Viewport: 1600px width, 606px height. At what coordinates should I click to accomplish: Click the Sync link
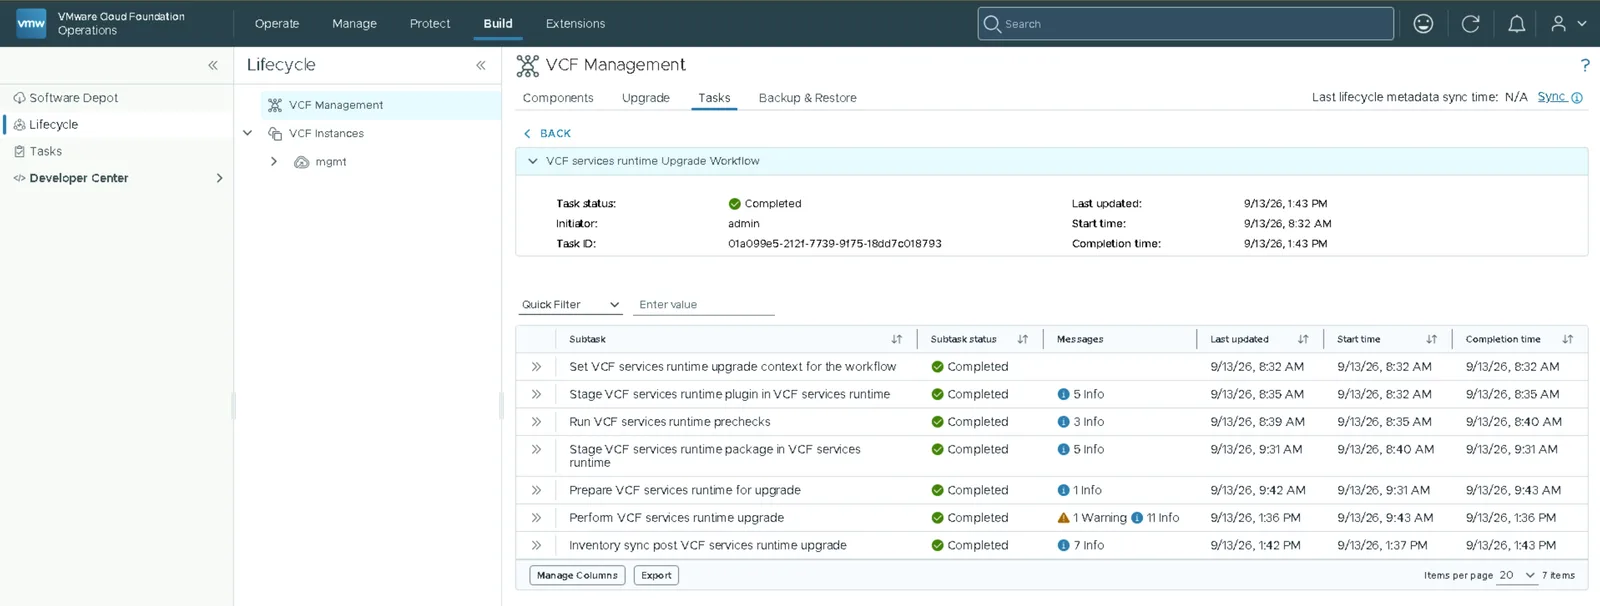pyautogui.click(x=1551, y=97)
